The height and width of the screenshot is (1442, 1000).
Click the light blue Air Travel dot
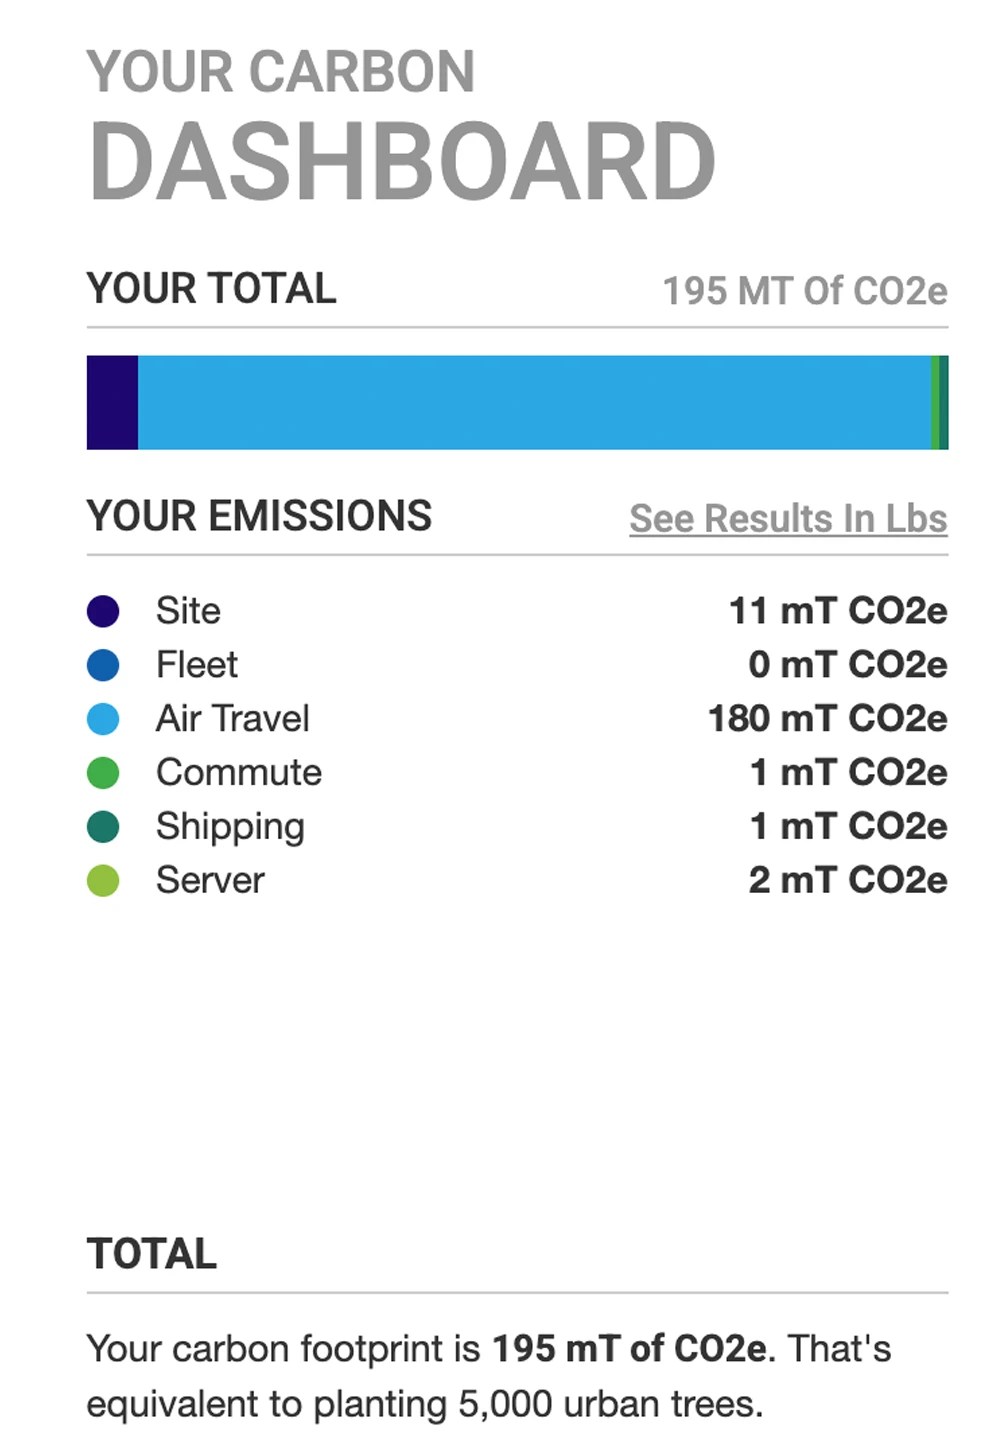(103, 719)
